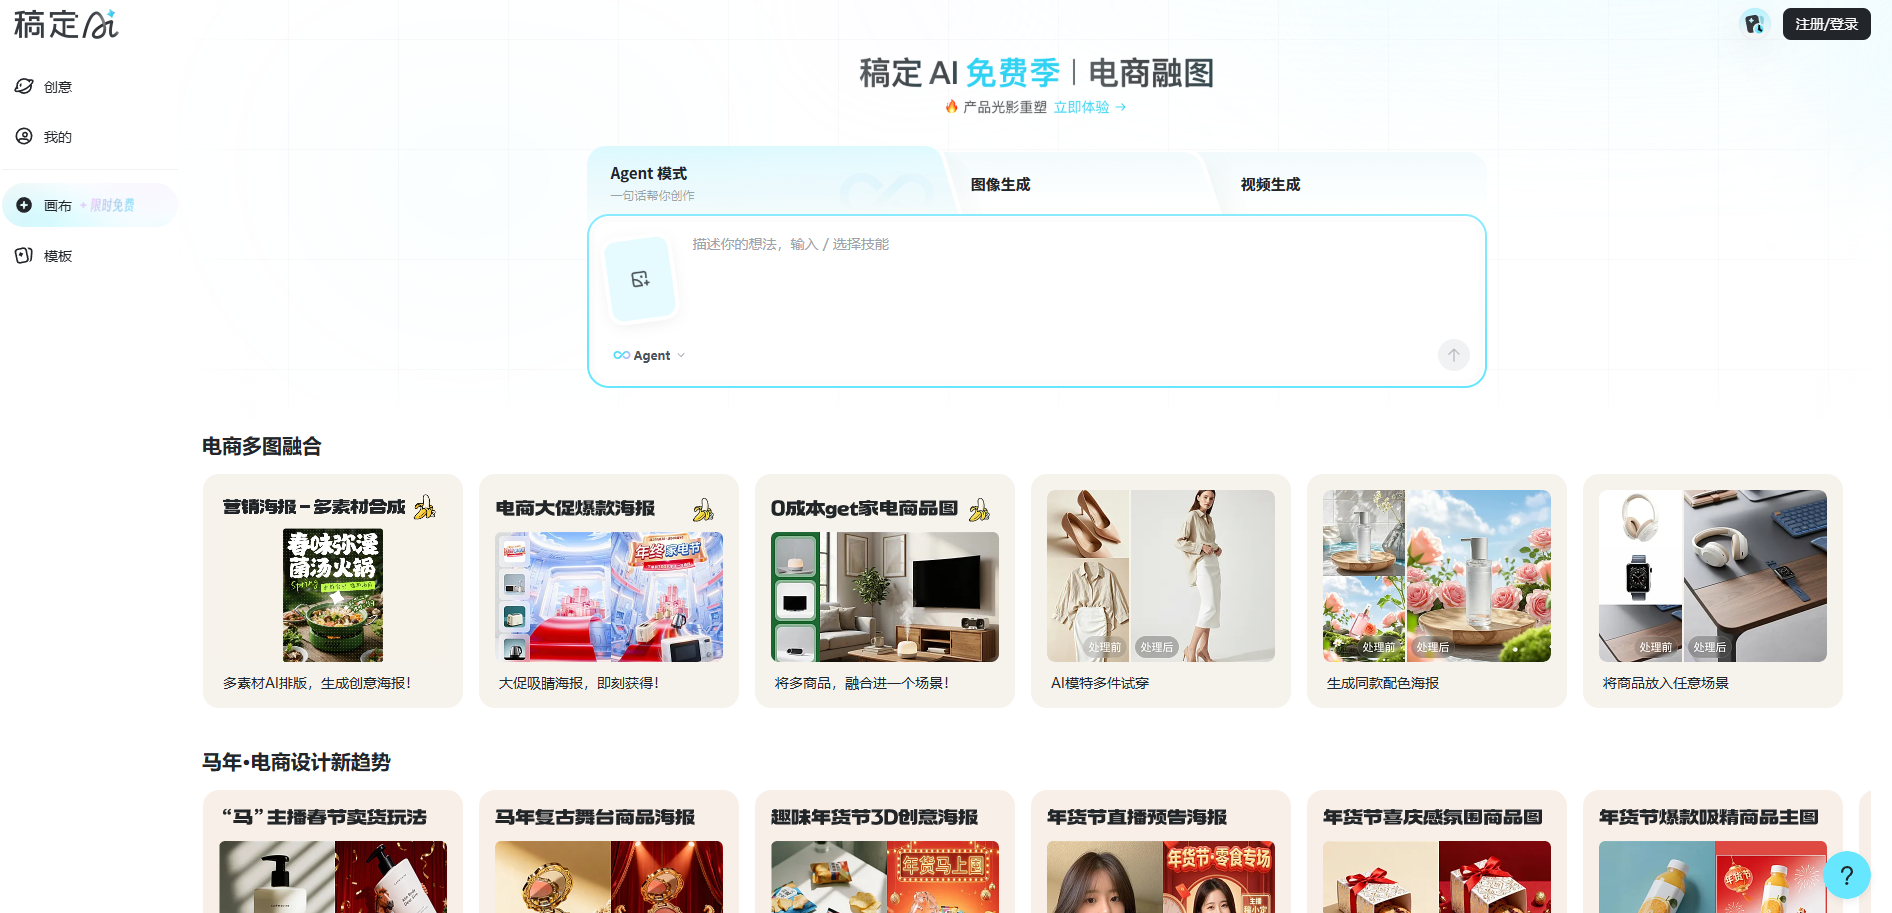Image resolution: width=1892 pixels, height=913 pixels.
Task: Open help with the question mark button
Action: pyautogui.click(x=1847, y=876)
